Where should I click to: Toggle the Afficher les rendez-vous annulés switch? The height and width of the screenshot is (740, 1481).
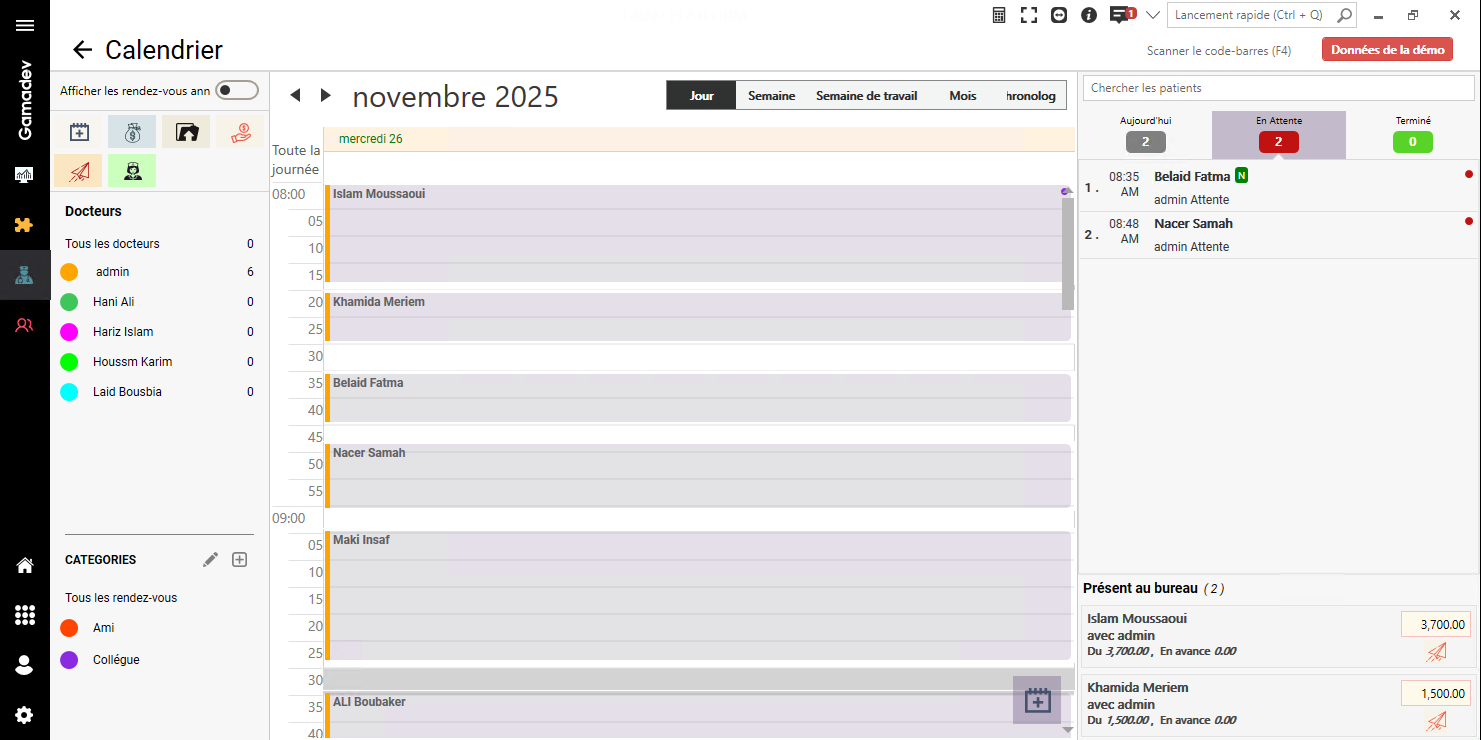click(237, 91)
